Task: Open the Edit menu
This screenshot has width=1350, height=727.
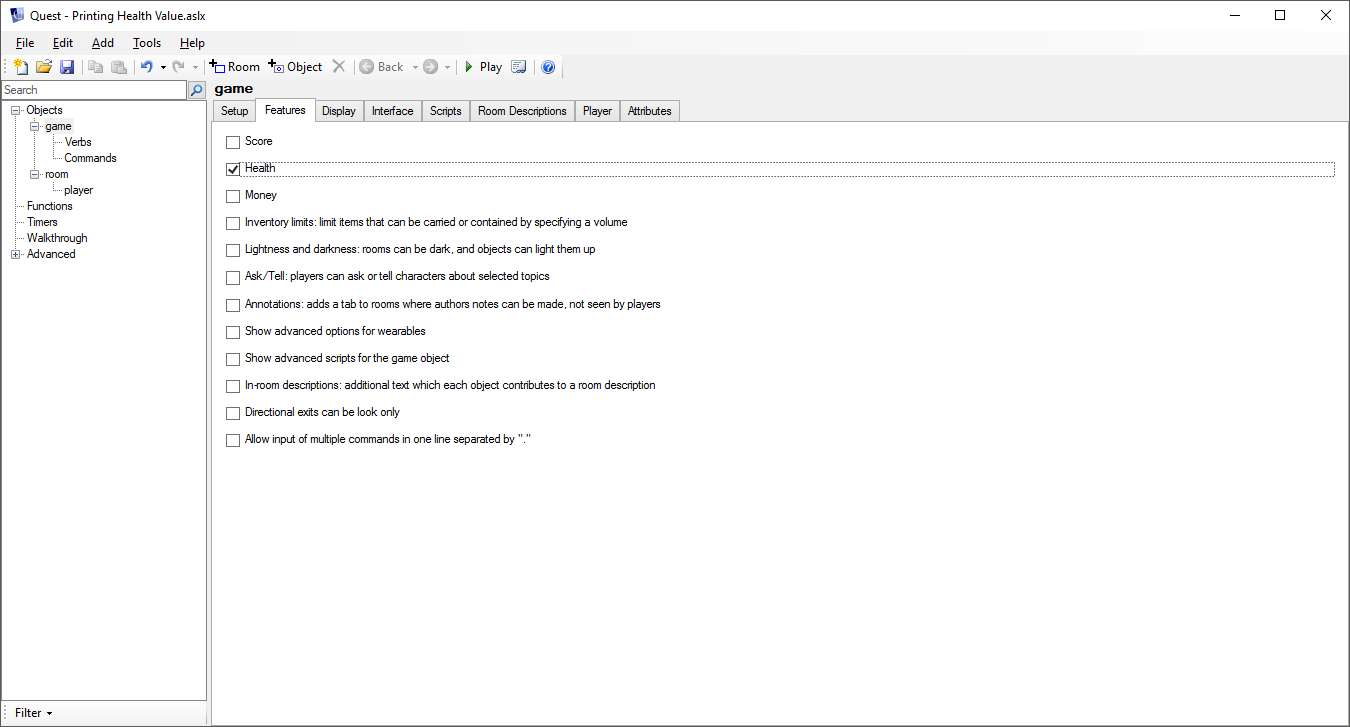Action: pyautogui.click(x=63, y=43)
